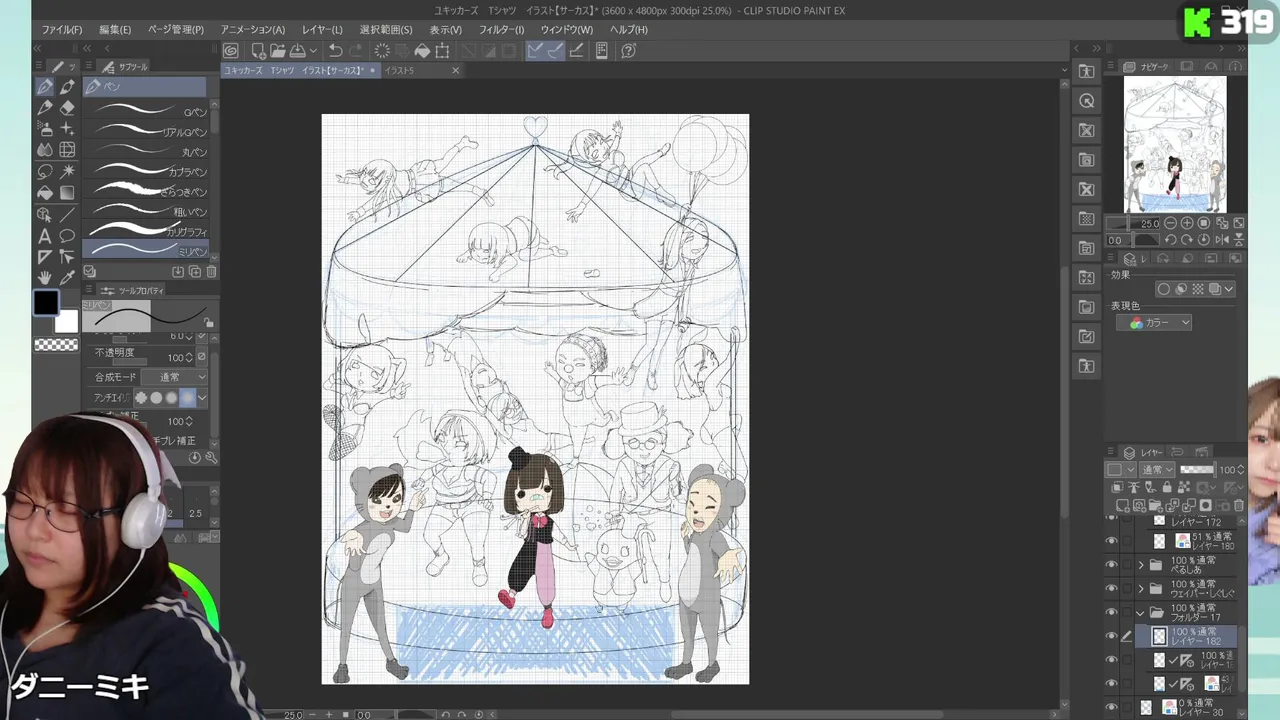Toggle the Snap to Ruler toolbar button
Image resolution: width=1280 pixels, height=720 pixels.
click(535, 51)
